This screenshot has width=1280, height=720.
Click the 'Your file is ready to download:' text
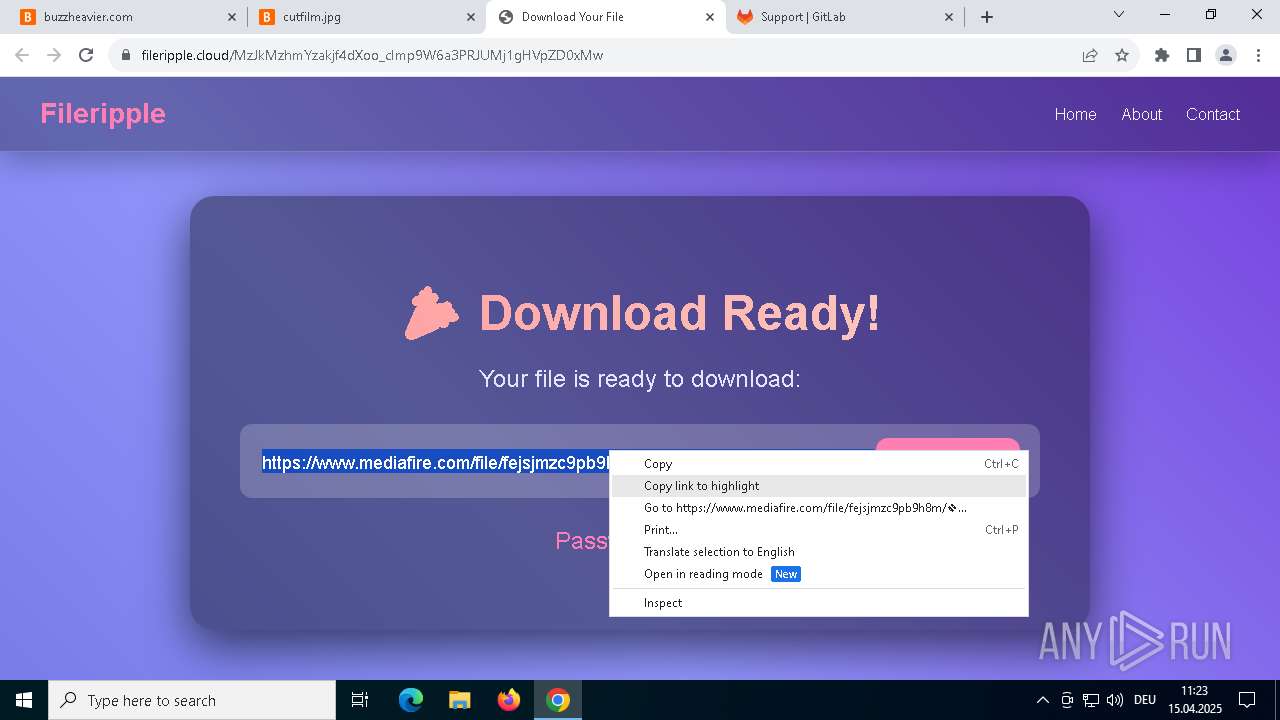click(x=640, y=379)
